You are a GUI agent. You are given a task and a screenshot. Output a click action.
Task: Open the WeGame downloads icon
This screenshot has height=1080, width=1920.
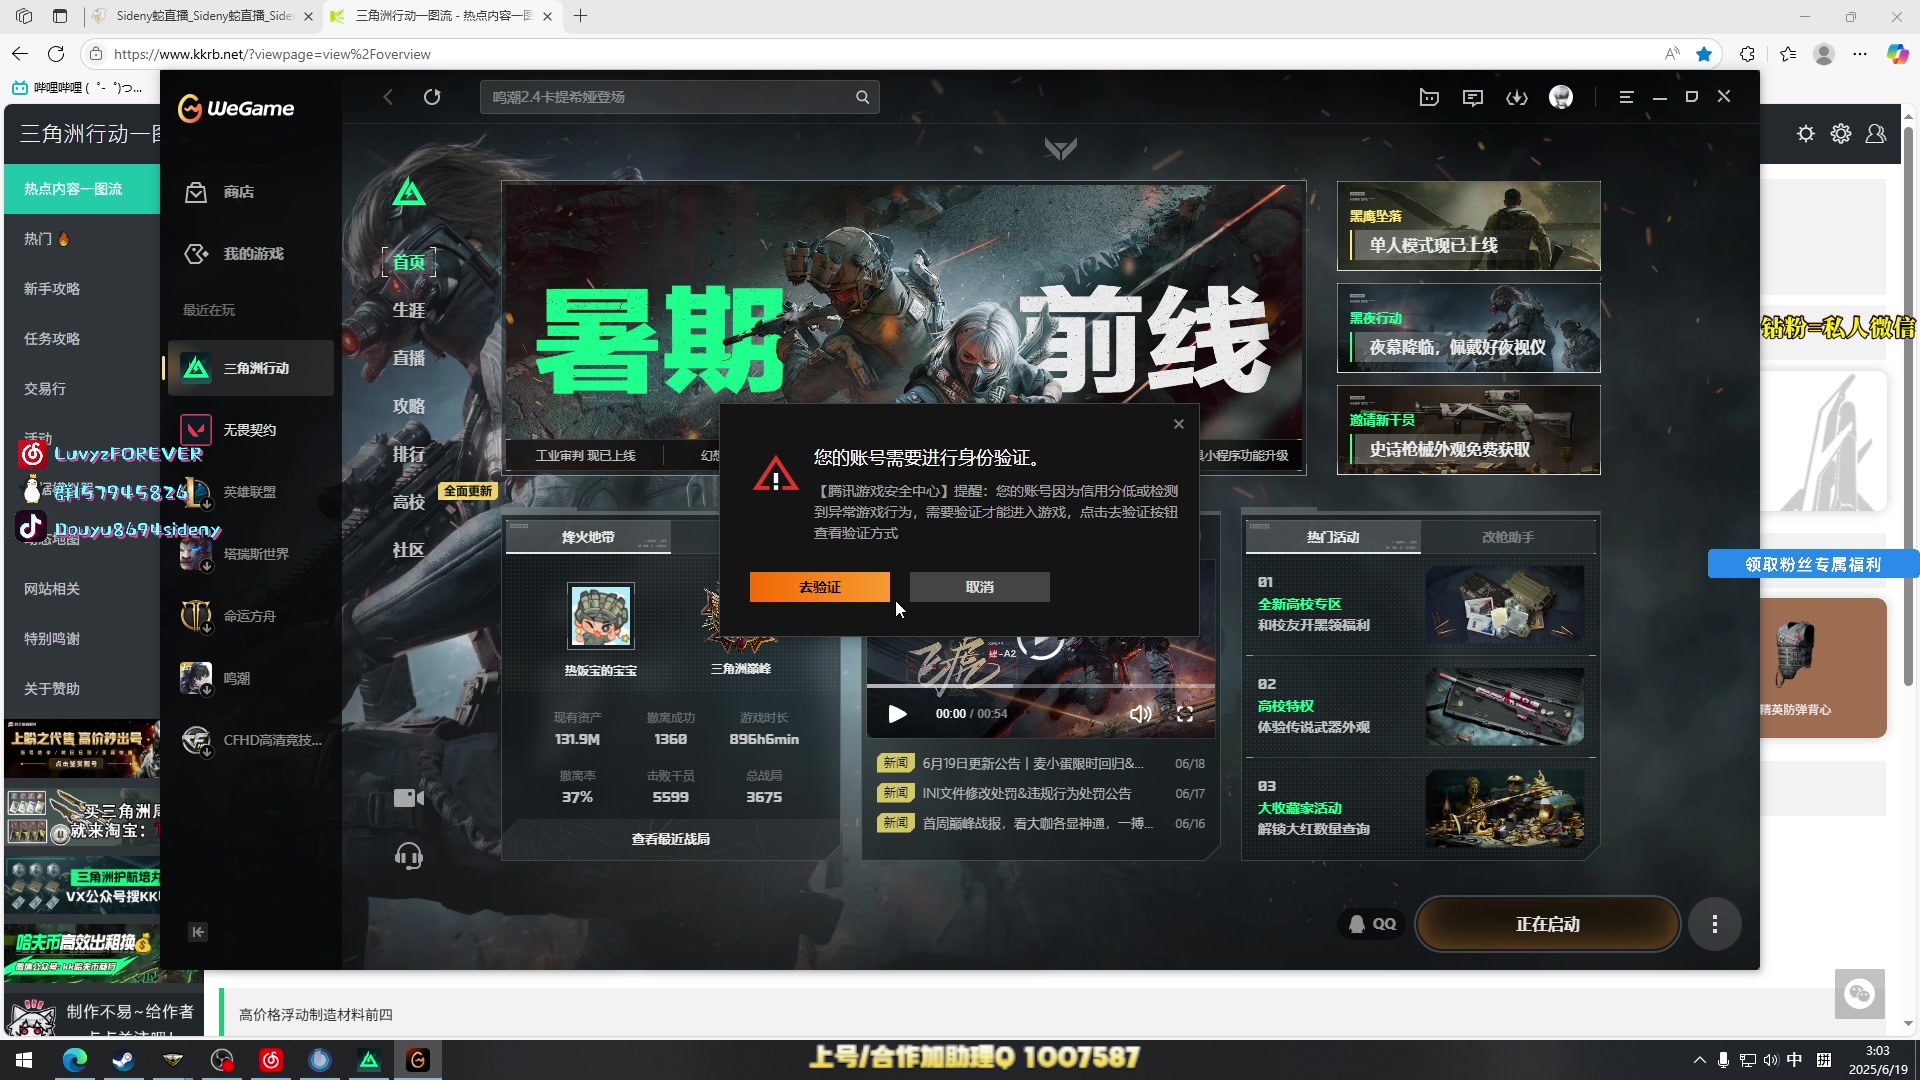1517,97
